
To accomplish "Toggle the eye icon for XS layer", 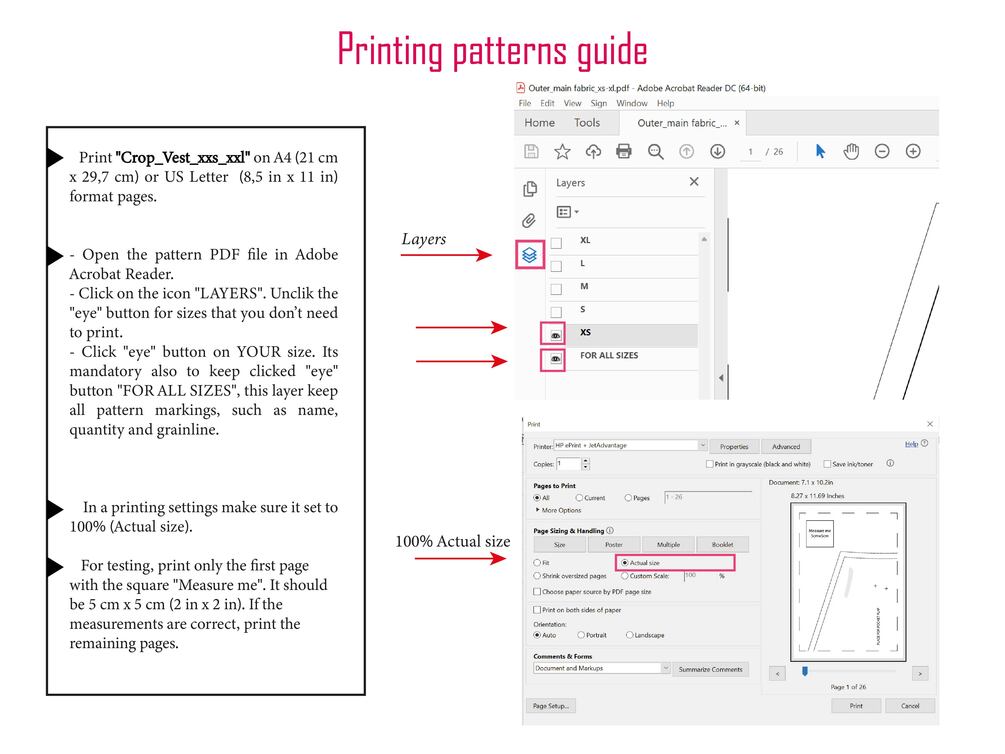I will [x=556, y=335].
